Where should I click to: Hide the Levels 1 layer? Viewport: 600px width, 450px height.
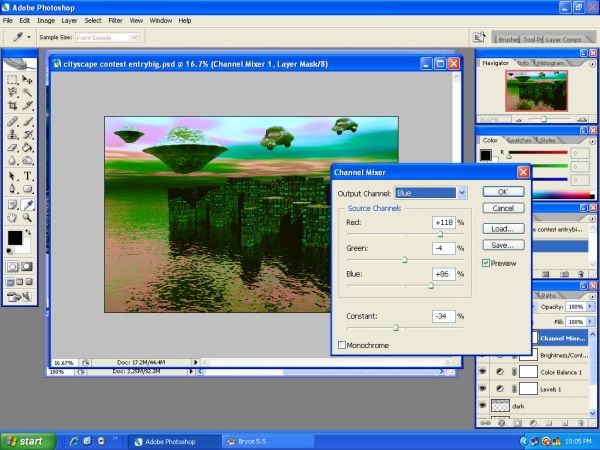pos(483,389)
